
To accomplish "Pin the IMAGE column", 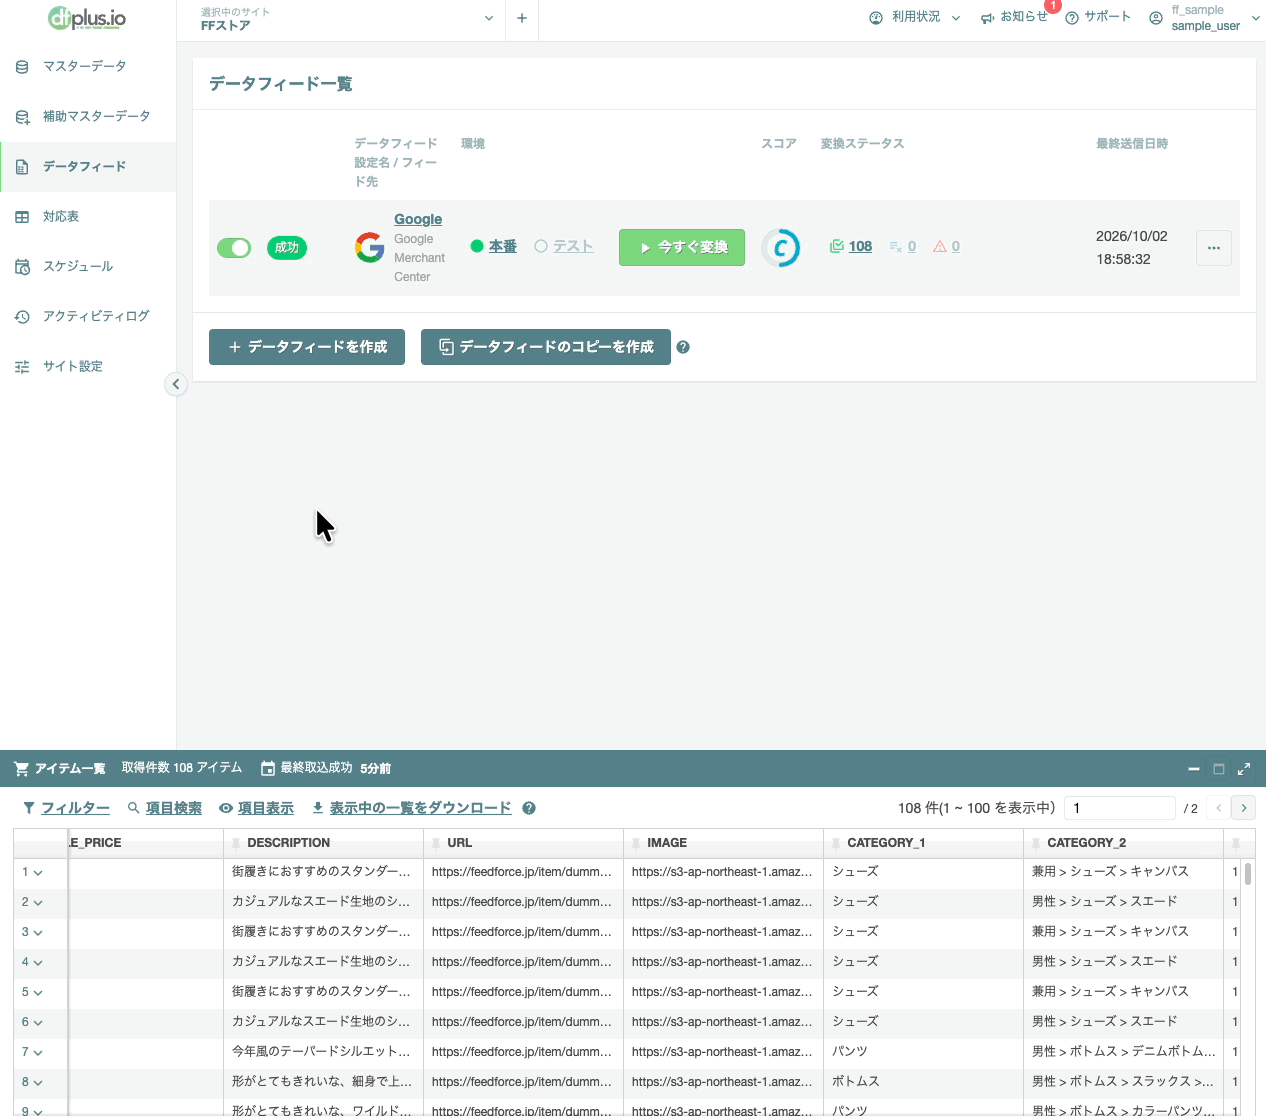I will click(x=637, y=843).
